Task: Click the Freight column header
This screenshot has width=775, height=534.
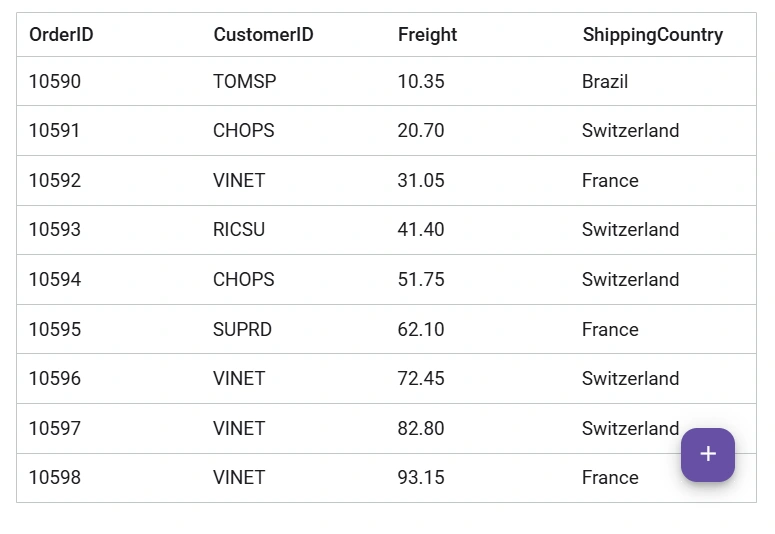Action: point(427,35)
